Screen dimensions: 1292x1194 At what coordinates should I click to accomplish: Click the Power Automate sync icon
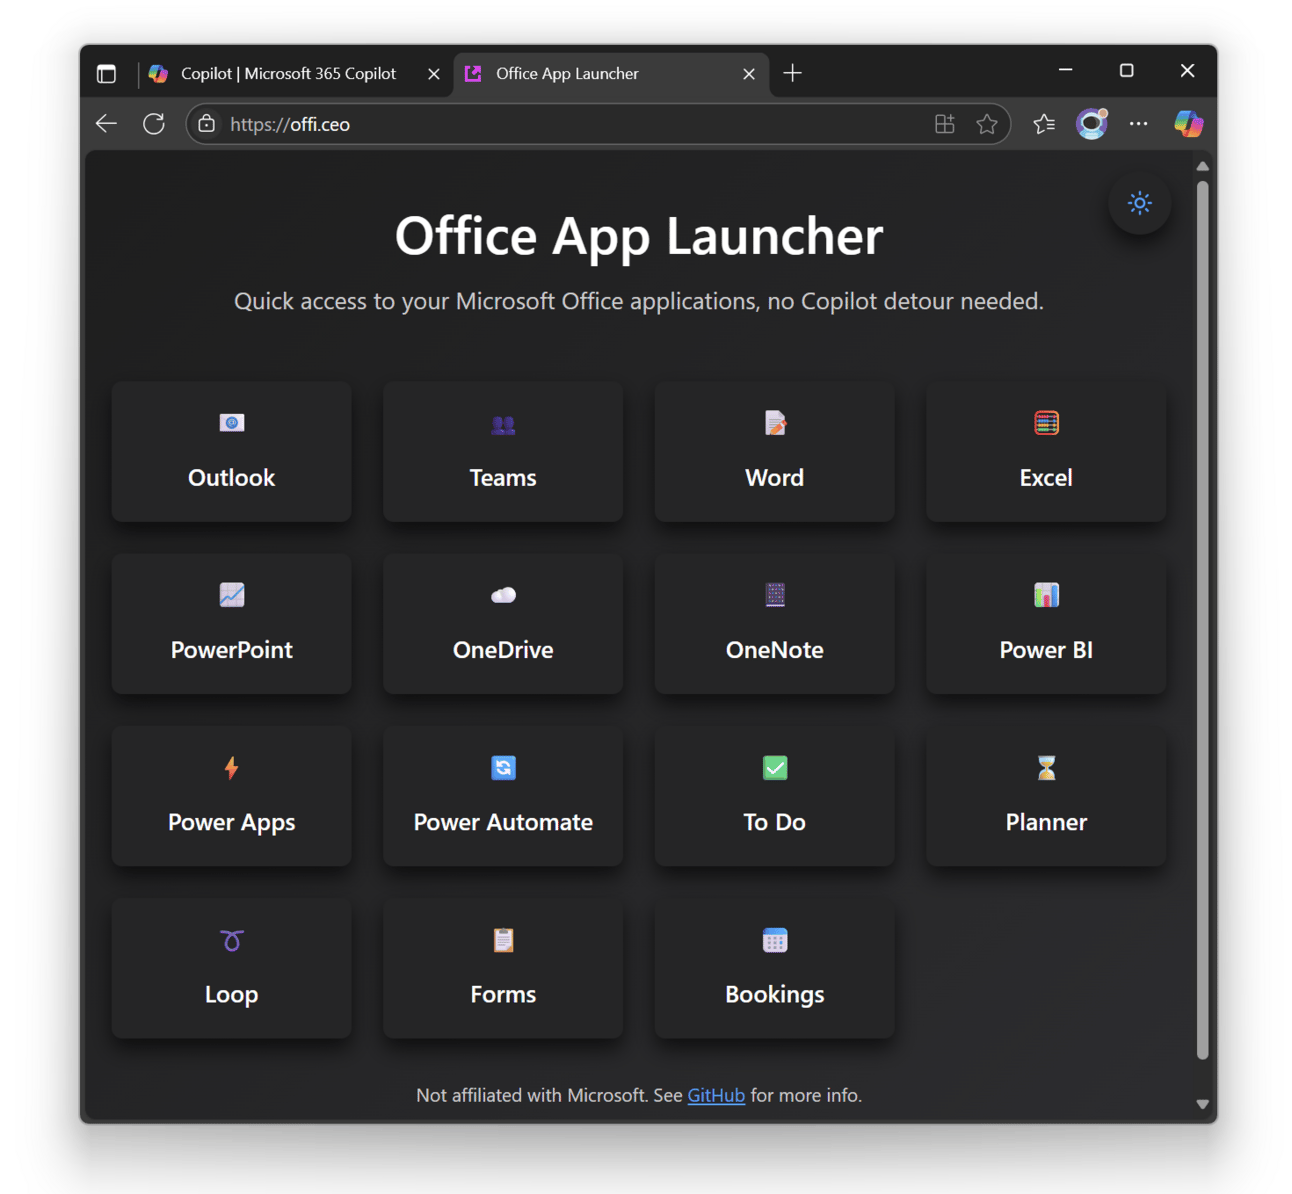[503, 767]
